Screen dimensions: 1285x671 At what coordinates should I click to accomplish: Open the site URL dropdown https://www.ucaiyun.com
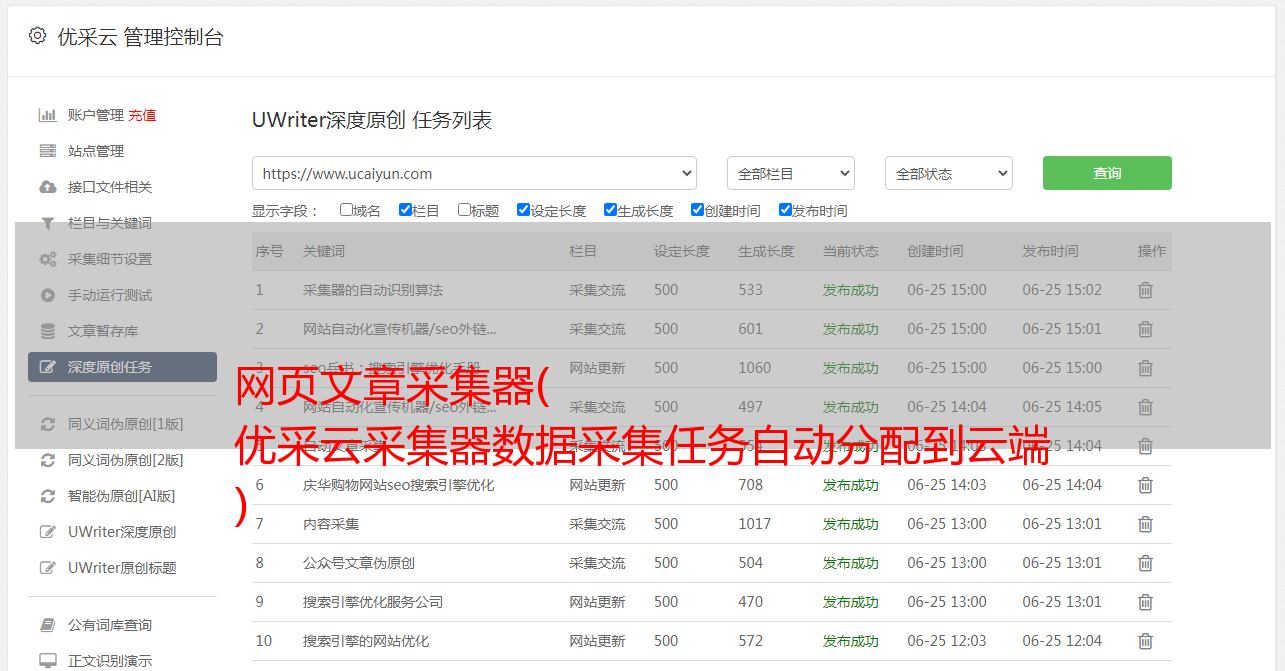tap(474, 173)
